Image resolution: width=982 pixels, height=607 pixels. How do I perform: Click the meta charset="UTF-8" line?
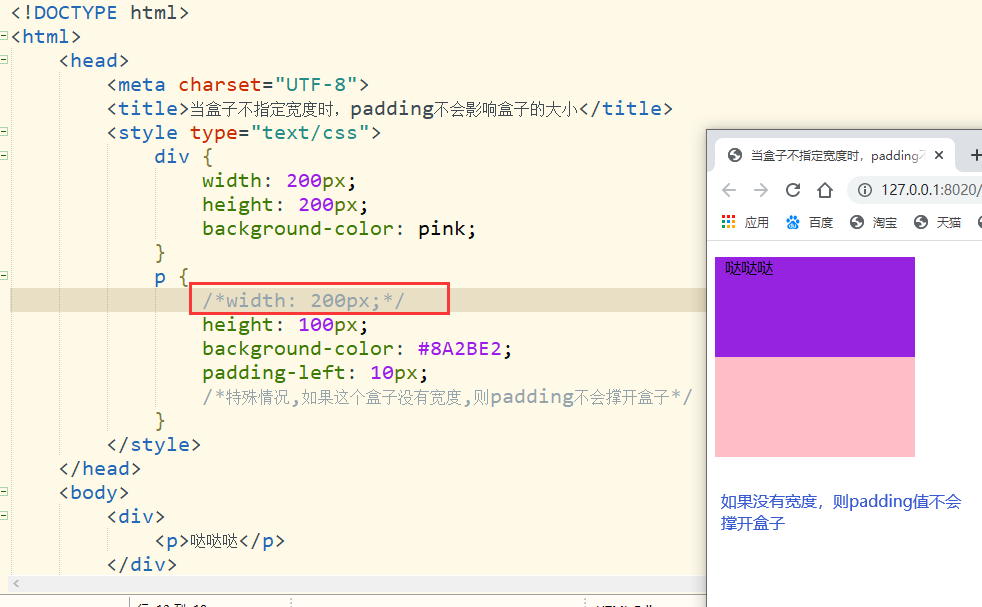click(x=238, y=85)
